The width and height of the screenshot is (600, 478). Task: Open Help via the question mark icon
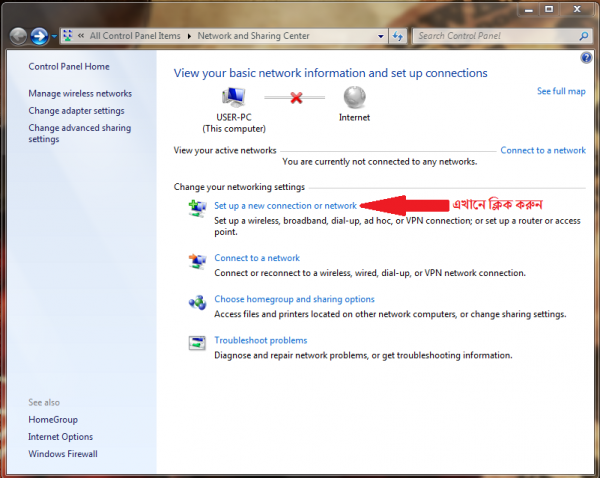click(x=586, y=58)
